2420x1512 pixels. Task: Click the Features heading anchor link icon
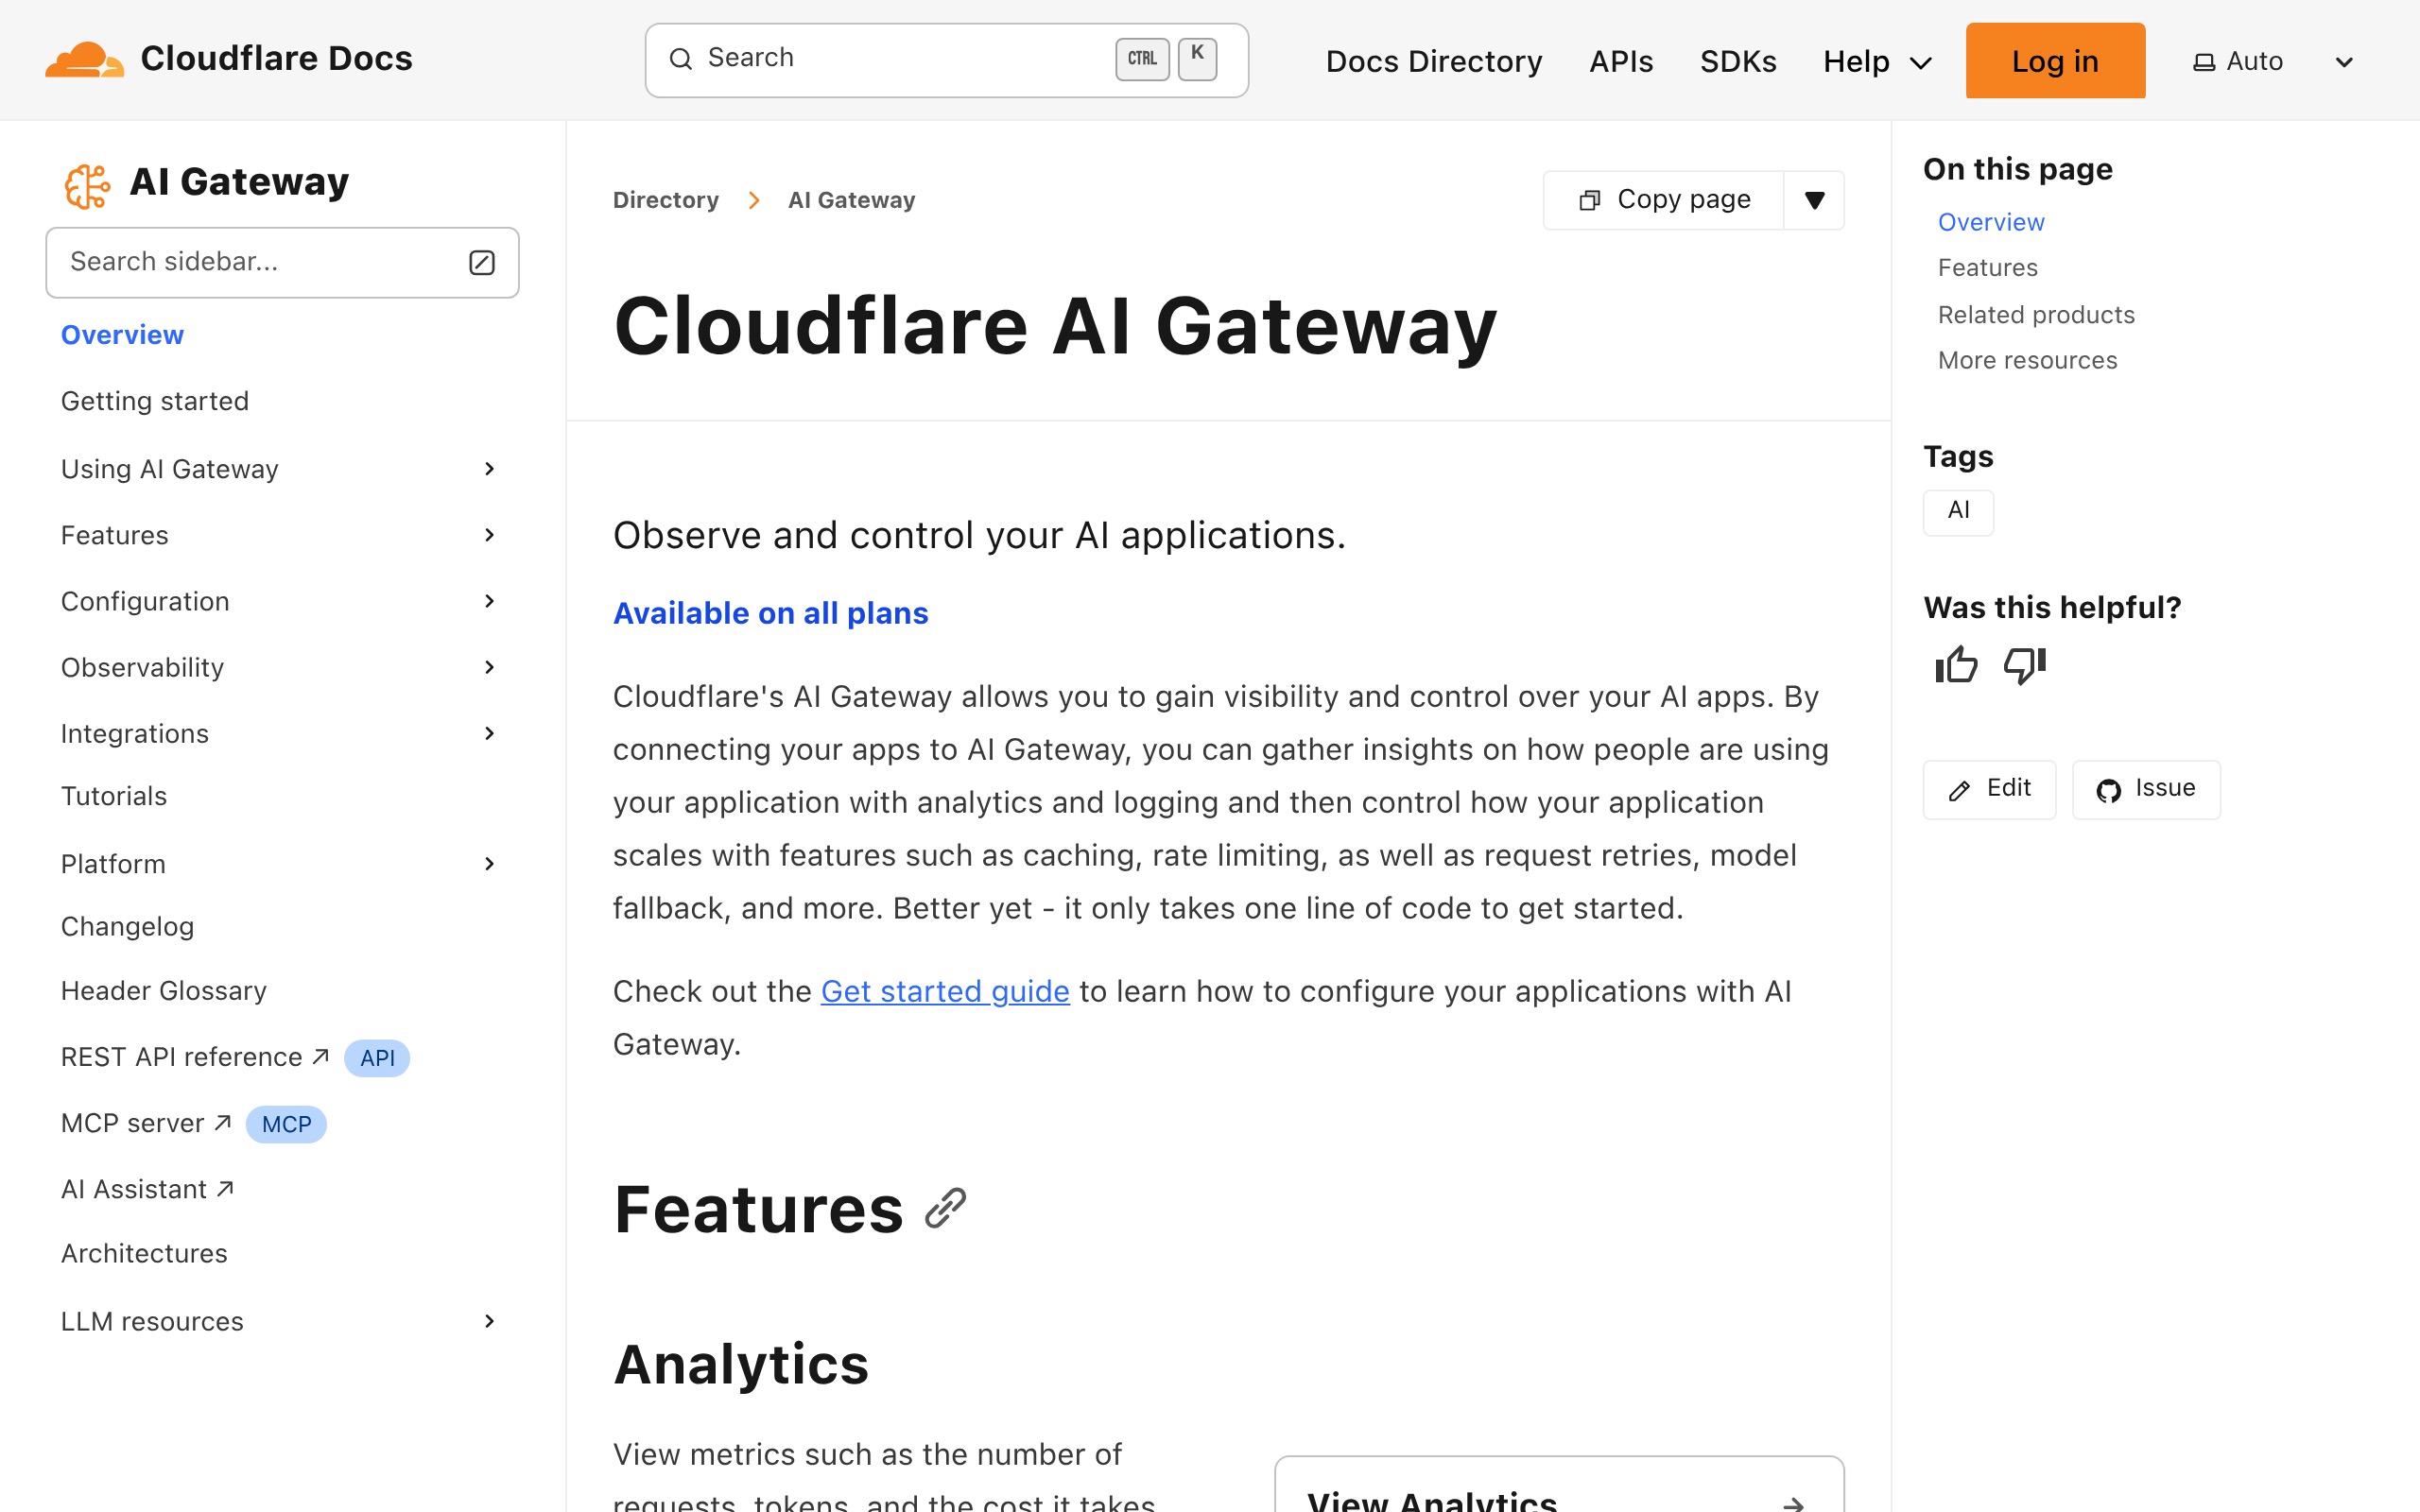[x=944, y=1209]
